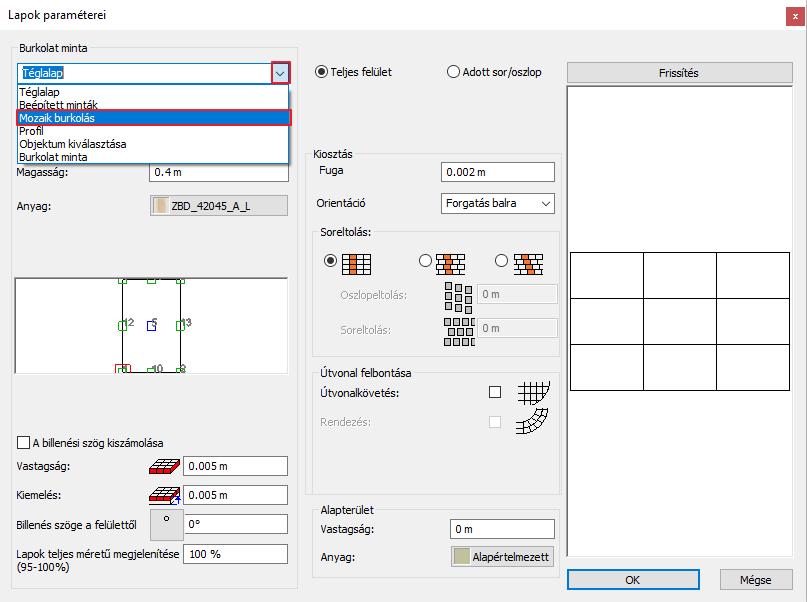Enable the Útvonalkövetés checkbox
Viewport: 807px width, 602px height.
click(495, 393)
